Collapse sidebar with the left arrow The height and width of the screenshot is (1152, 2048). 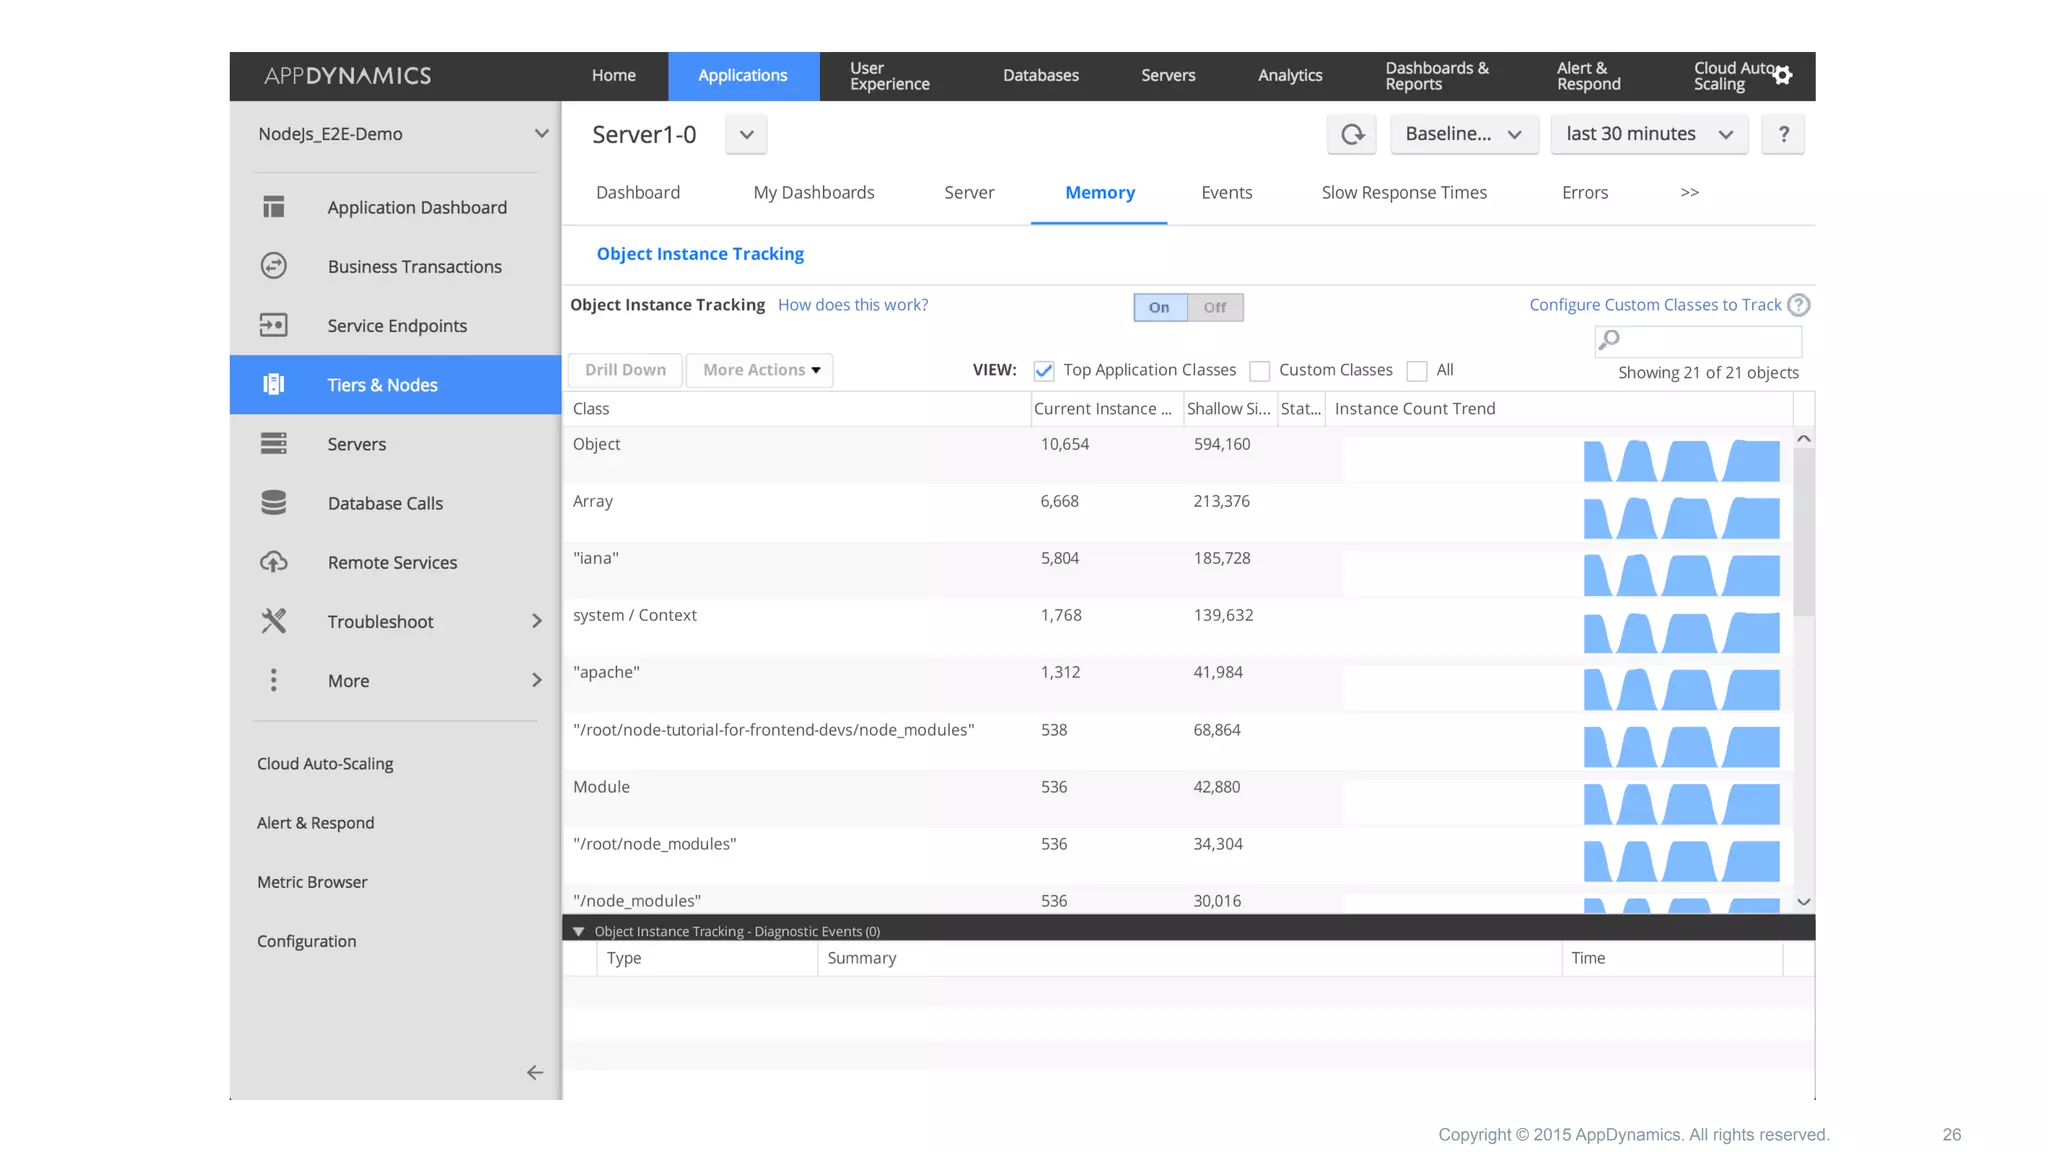pyautogui.click(x=535, y=1072)
